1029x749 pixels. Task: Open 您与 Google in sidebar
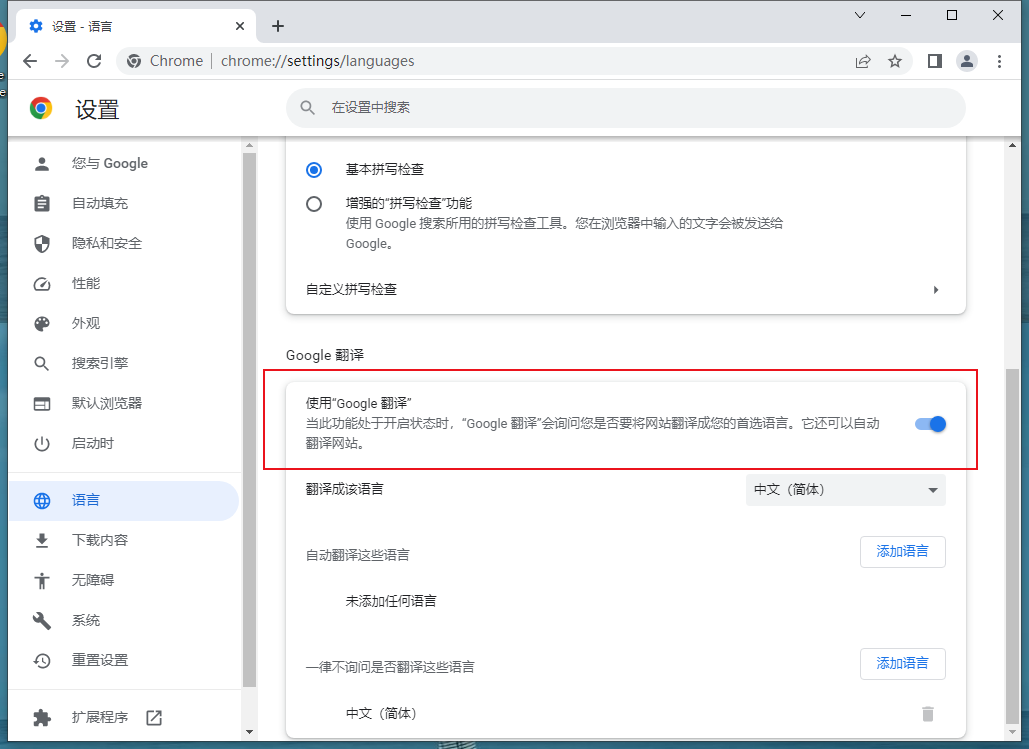click(125, 163)
